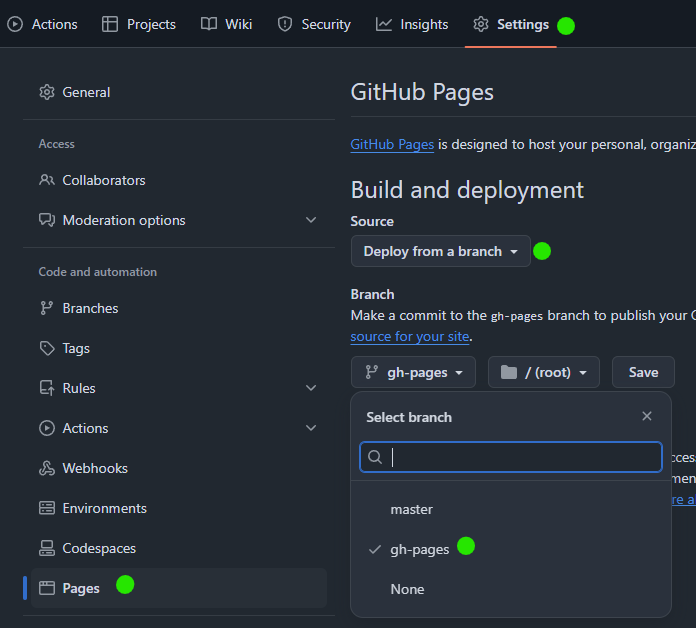Choose master branch from list

(x=511, y=510)
